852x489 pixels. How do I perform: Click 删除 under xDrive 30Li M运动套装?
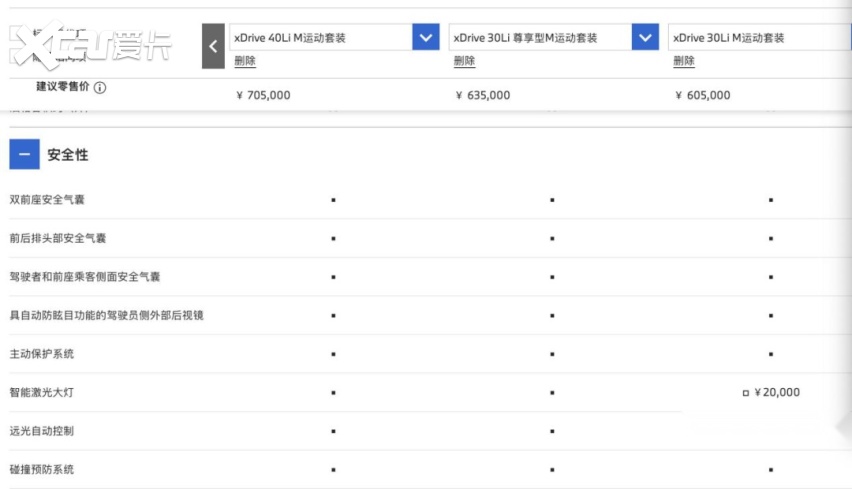click(x=684, y=61)
